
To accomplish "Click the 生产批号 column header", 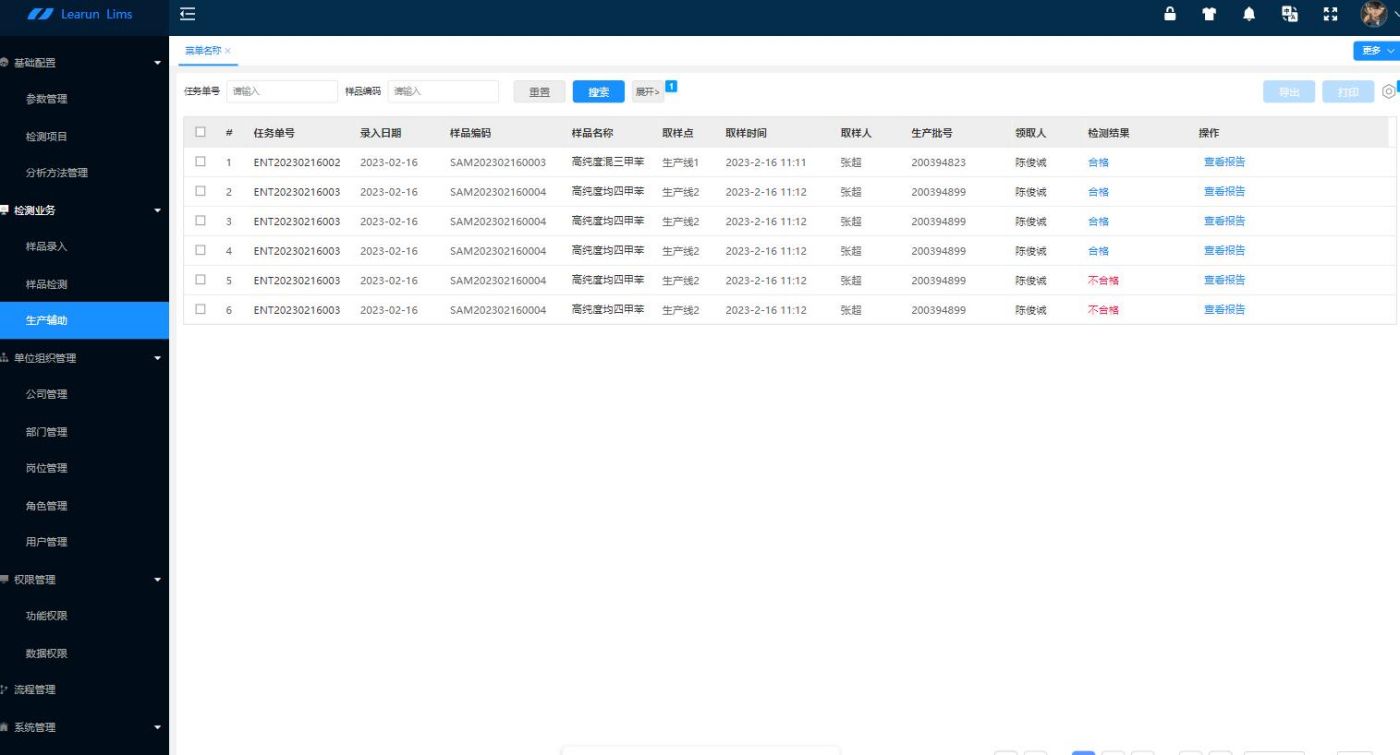I will coord(931,133).
